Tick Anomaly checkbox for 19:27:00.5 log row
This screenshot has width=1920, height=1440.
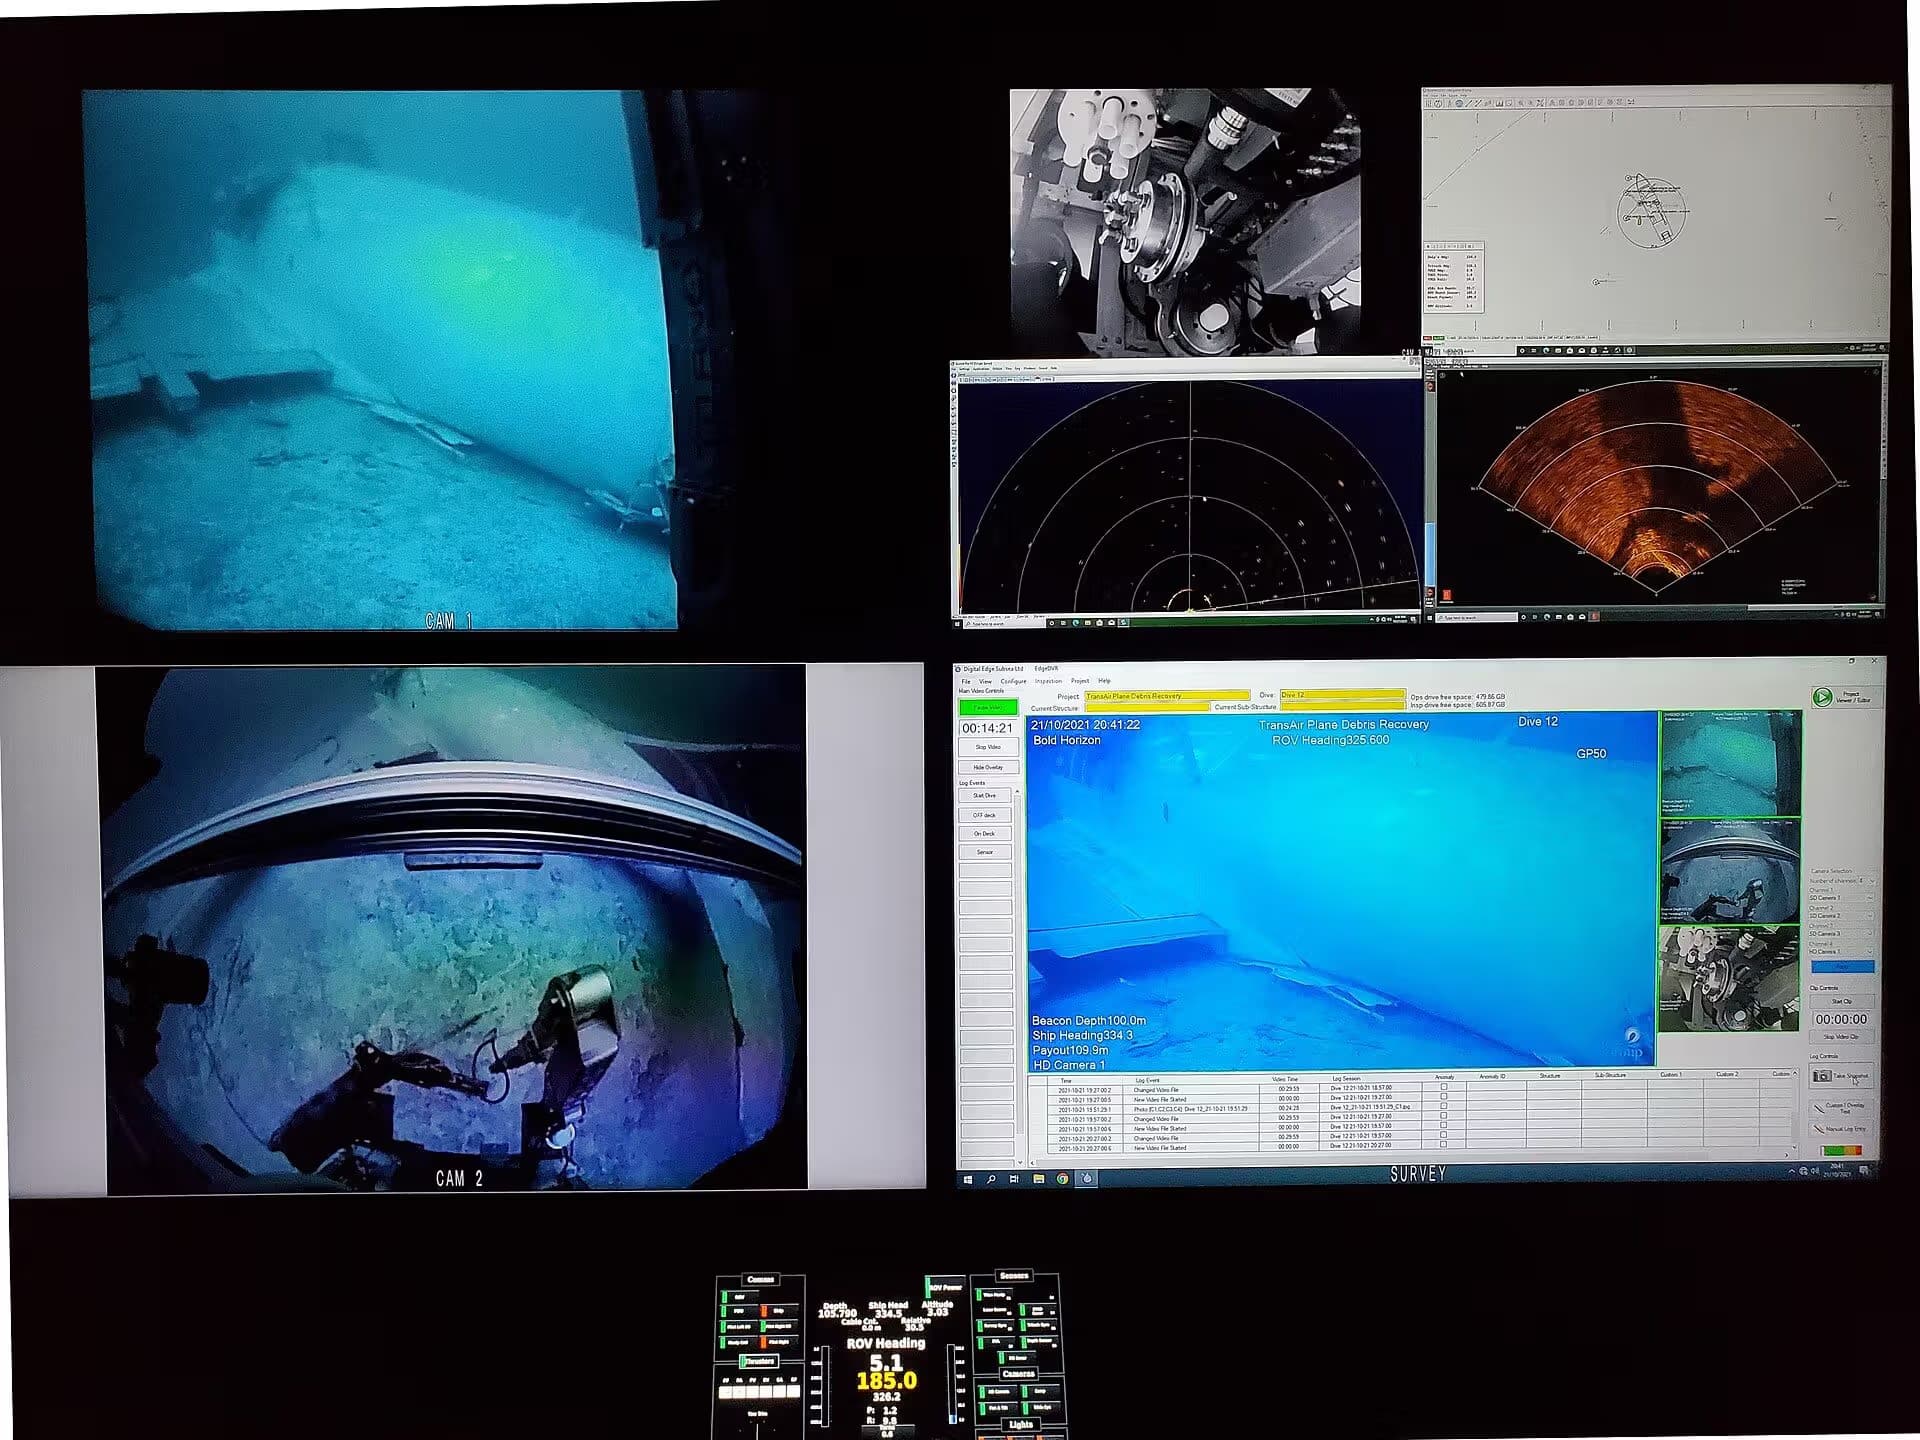(1443, 1096)
